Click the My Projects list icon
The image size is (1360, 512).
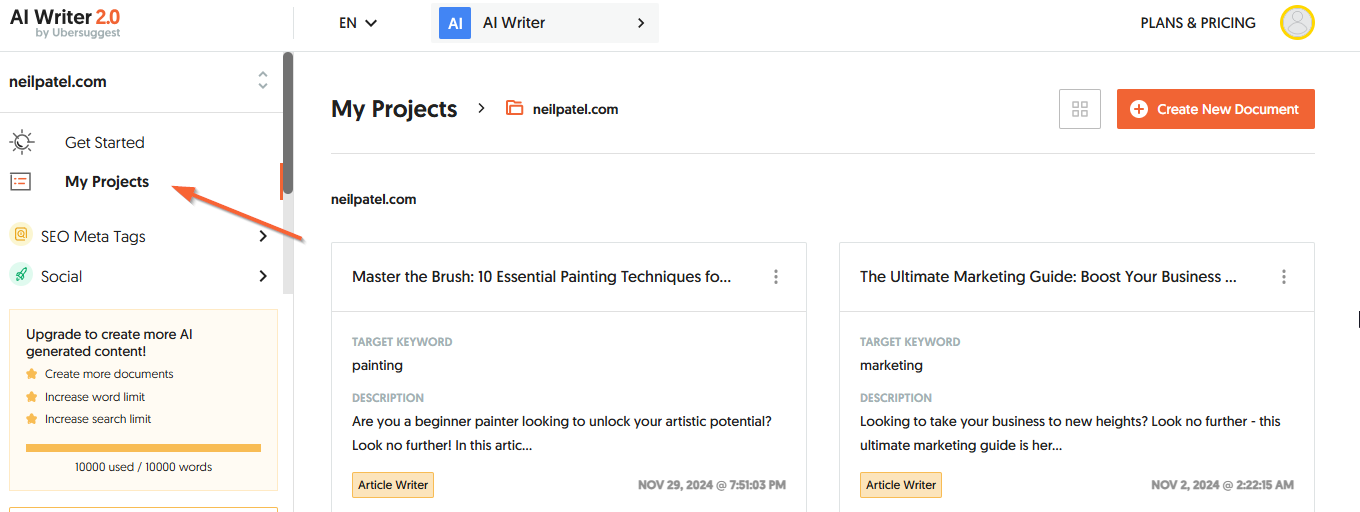pos(21,181)
